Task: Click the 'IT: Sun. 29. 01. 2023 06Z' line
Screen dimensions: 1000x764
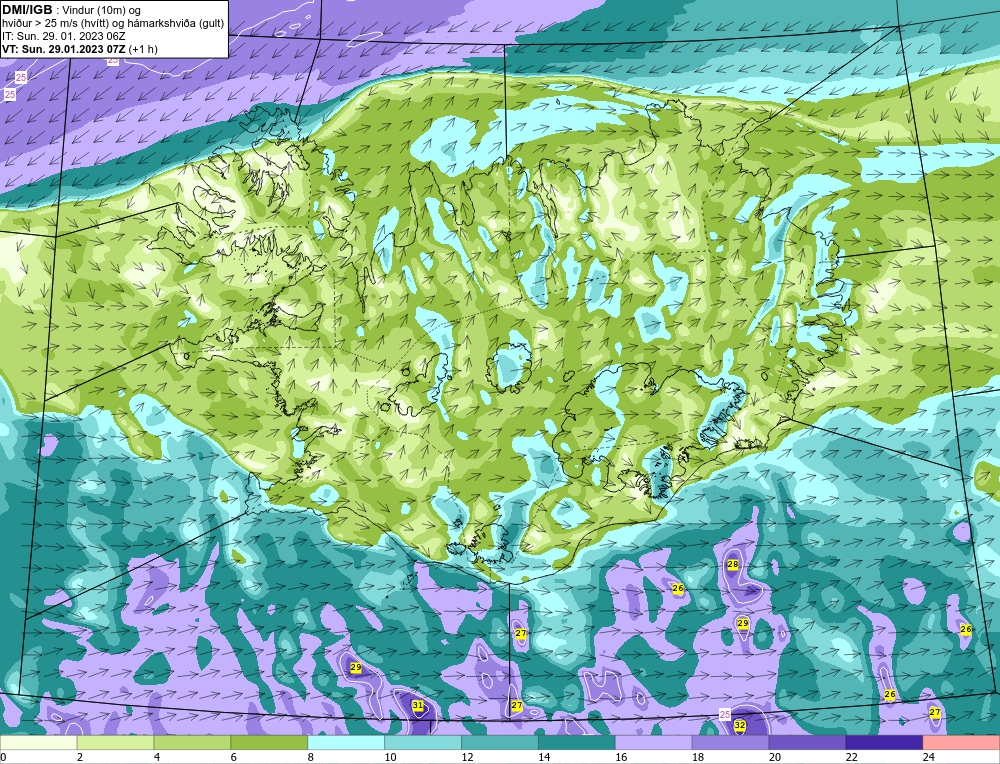Action: click(x=64, y=36)
